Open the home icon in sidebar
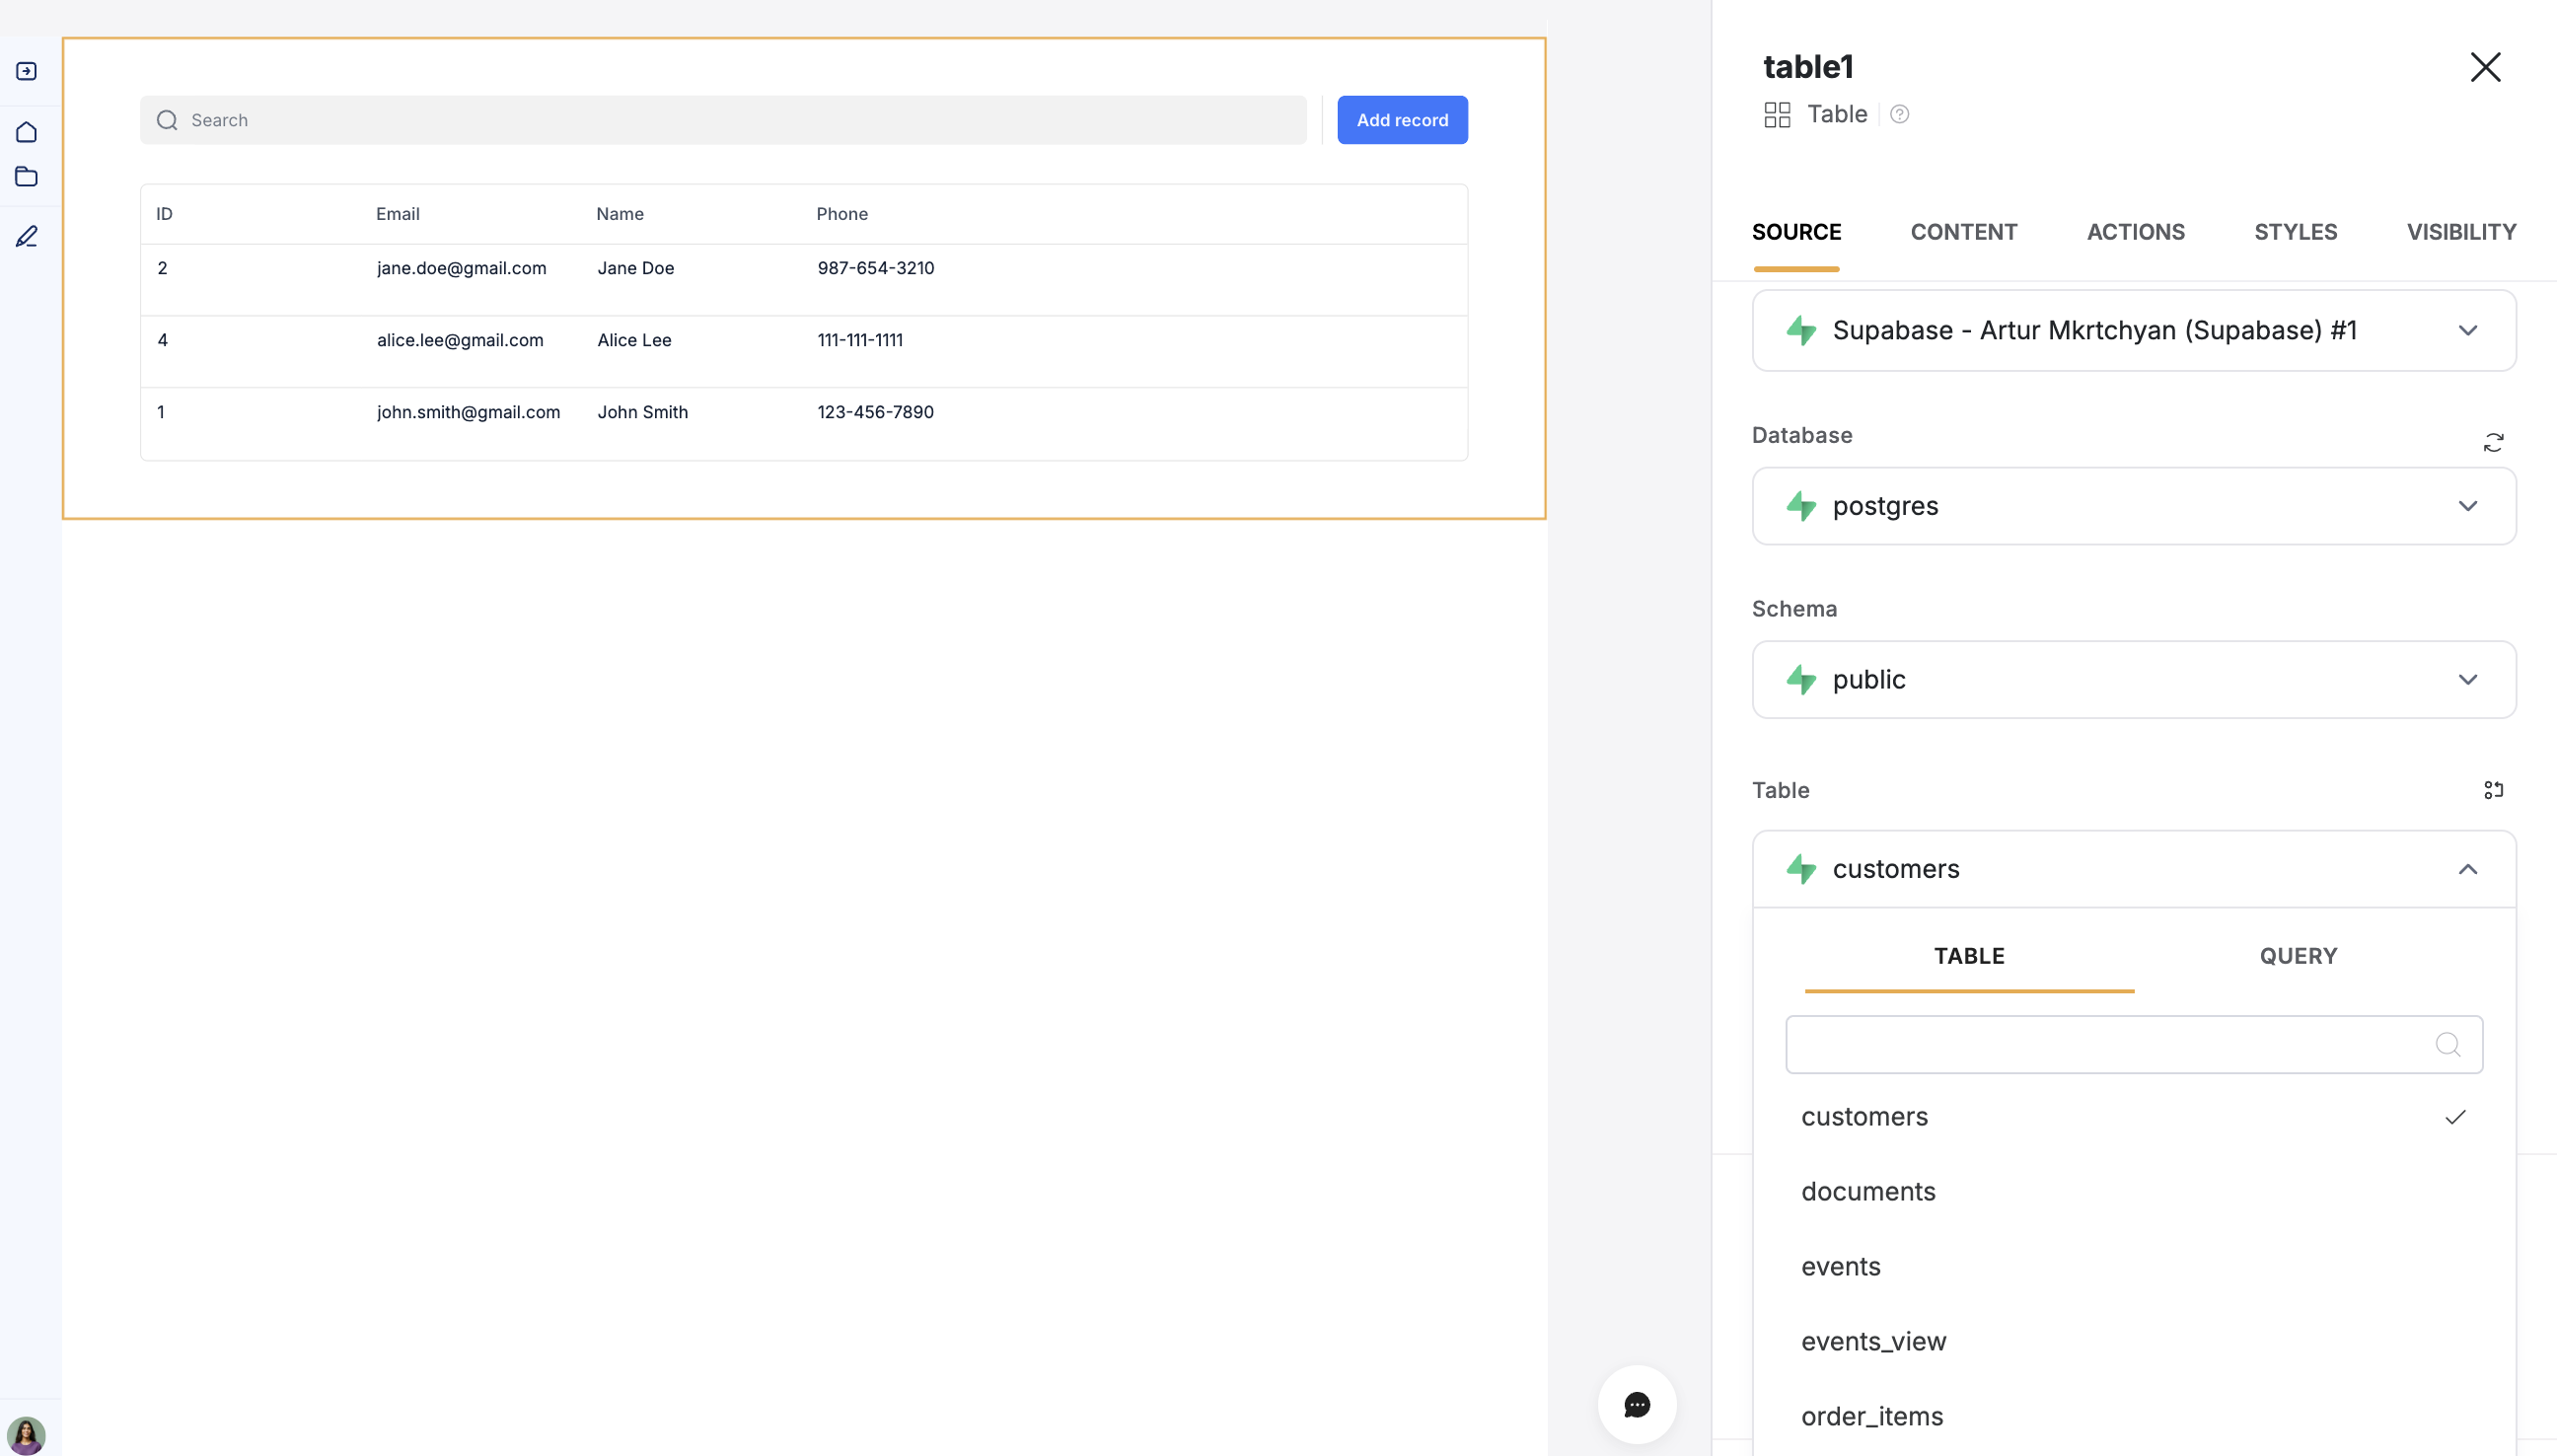 pyautogui.click(x=27, y=132)
